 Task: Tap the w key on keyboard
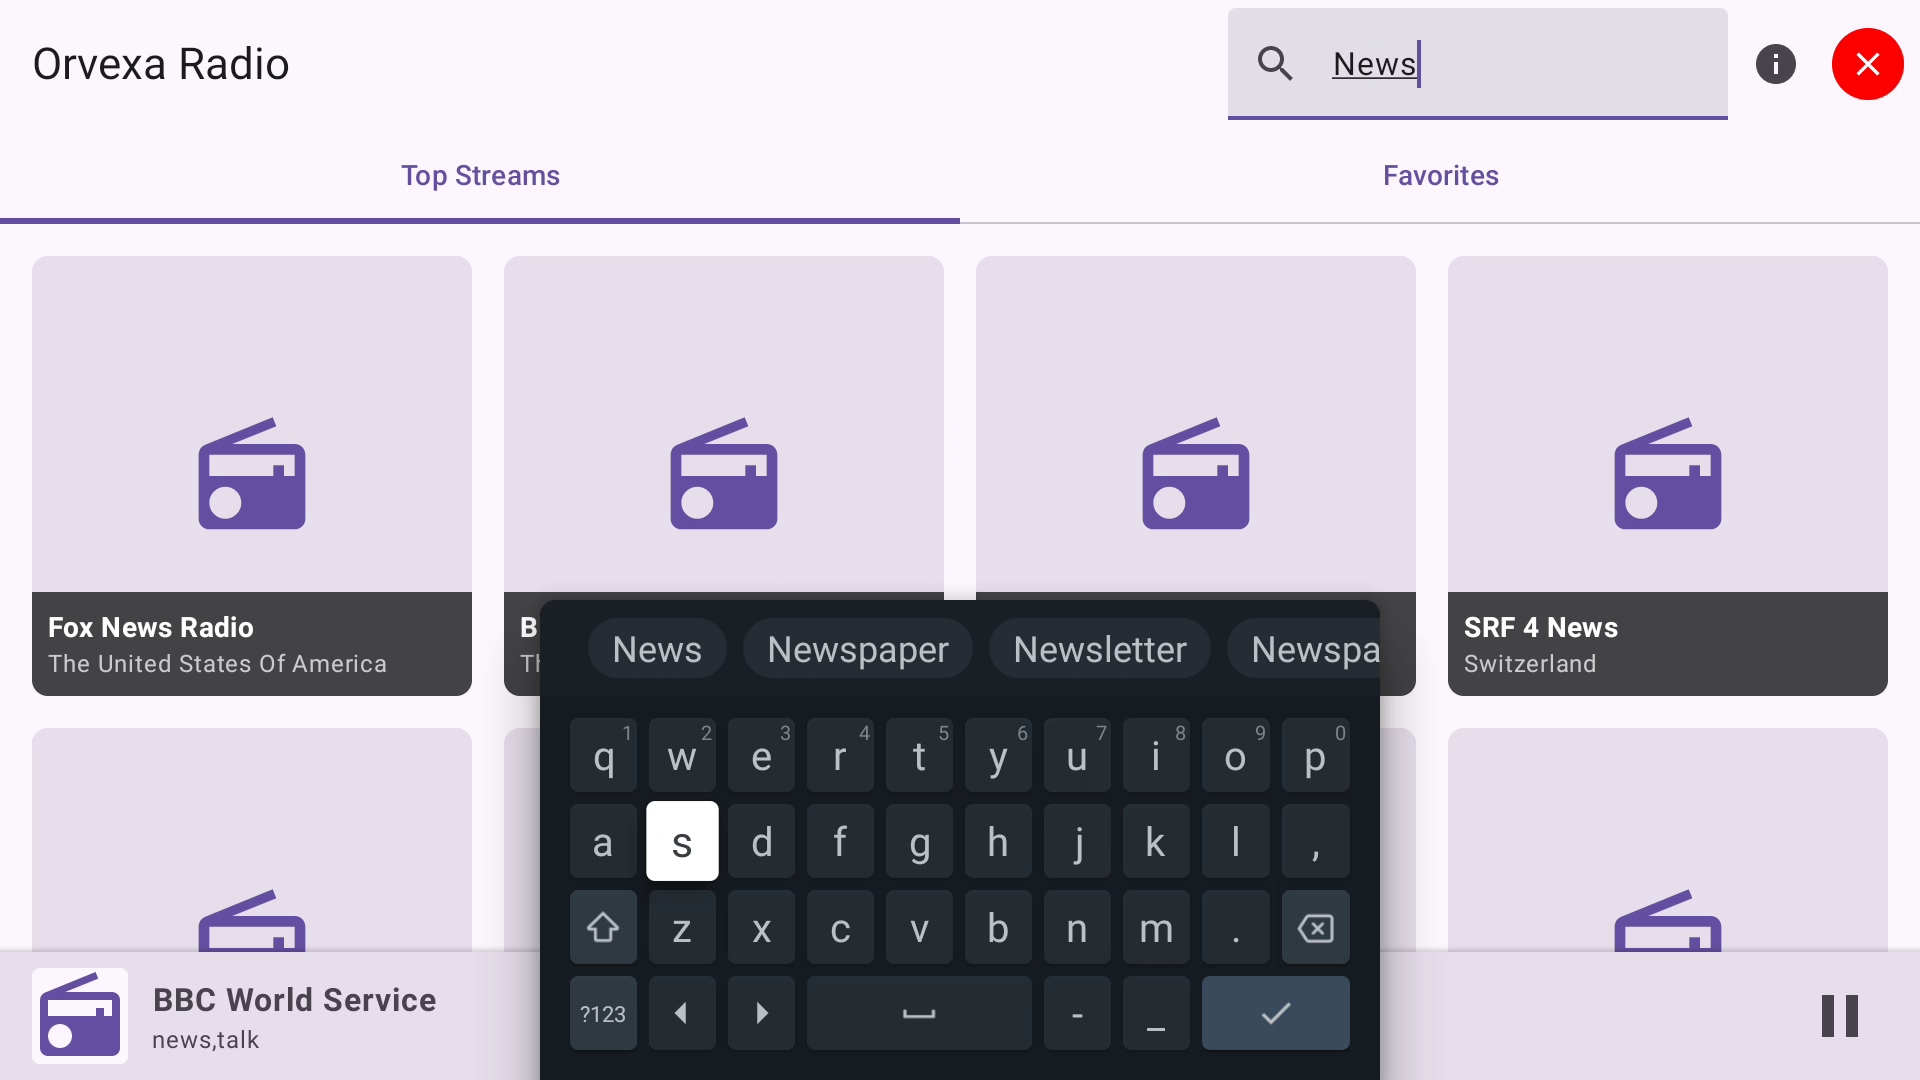tap(682, 756)
